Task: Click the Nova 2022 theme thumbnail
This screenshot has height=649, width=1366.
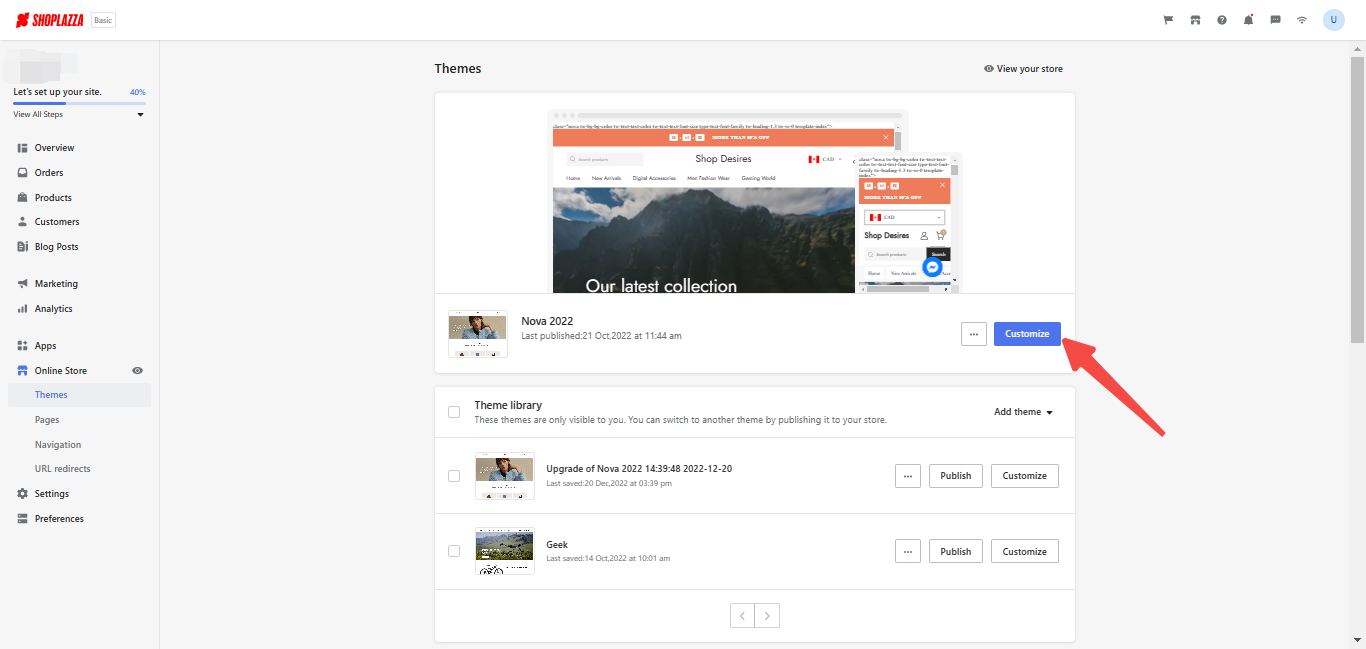Action: coord(478,334)
